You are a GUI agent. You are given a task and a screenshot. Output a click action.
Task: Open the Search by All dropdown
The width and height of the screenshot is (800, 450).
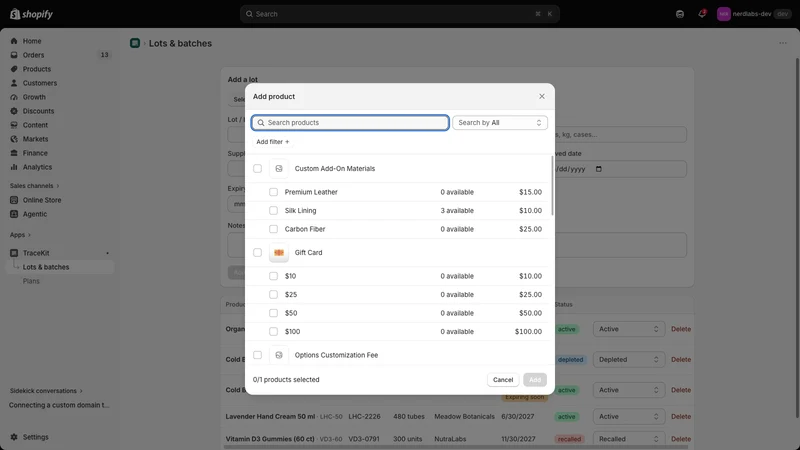pyautogui.click(x=499, y=122)
